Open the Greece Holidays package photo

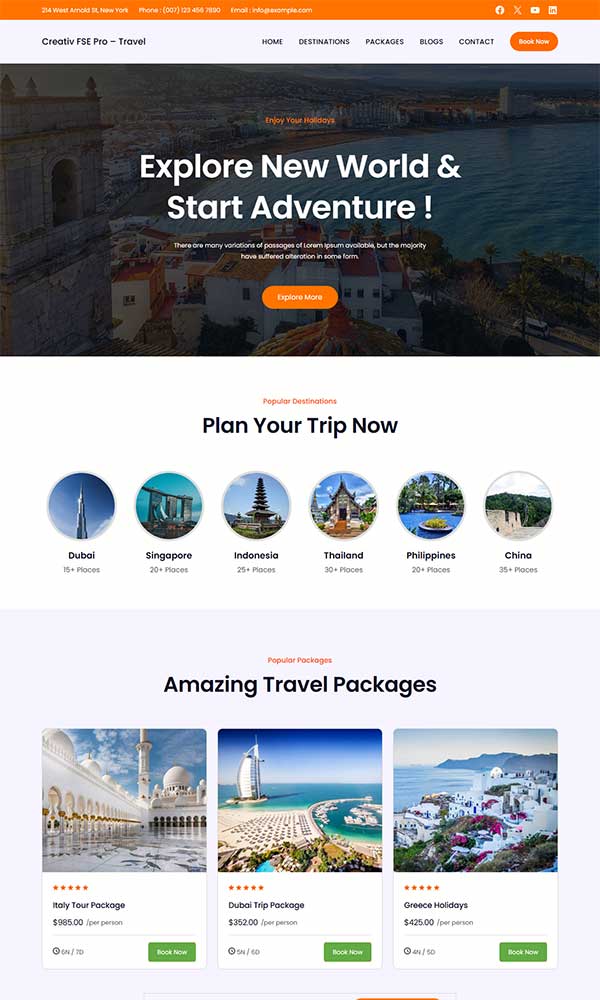click(x=476, y=800)
